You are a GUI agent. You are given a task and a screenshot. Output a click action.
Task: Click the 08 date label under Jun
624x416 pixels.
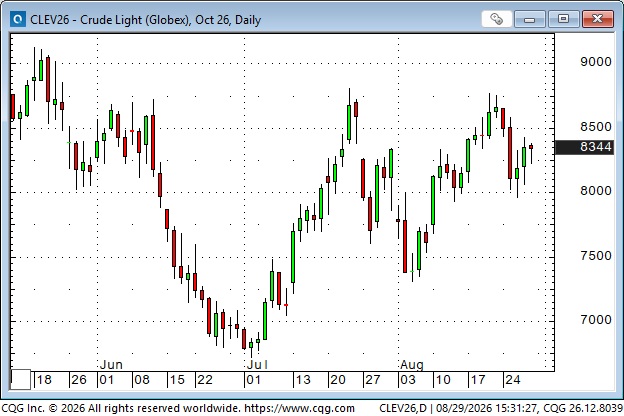(x=142, y=380)
